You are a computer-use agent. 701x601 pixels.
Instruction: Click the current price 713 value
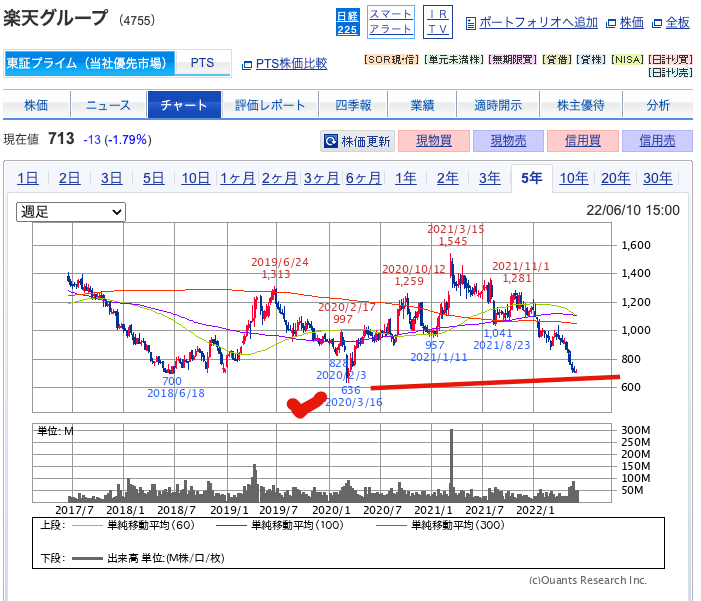[x=61, y=139]
